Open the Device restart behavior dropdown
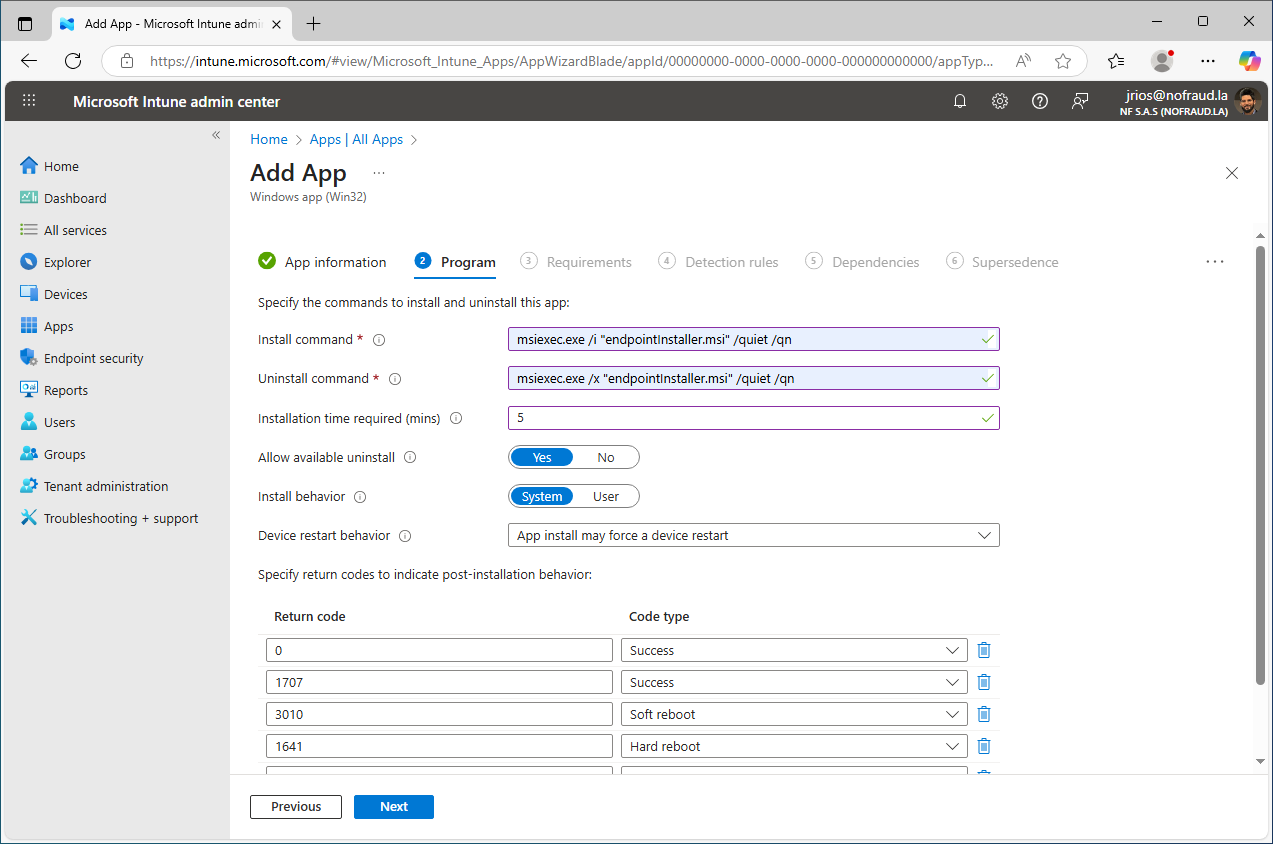Screen dimensions: 1273x844 coord(754,535)
